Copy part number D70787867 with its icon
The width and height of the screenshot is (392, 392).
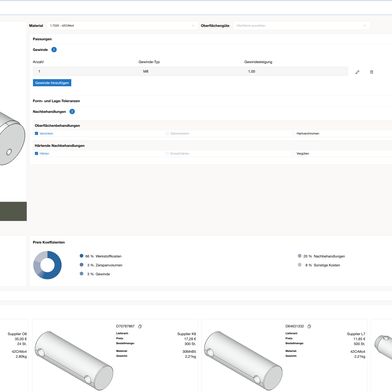point(140,326)
